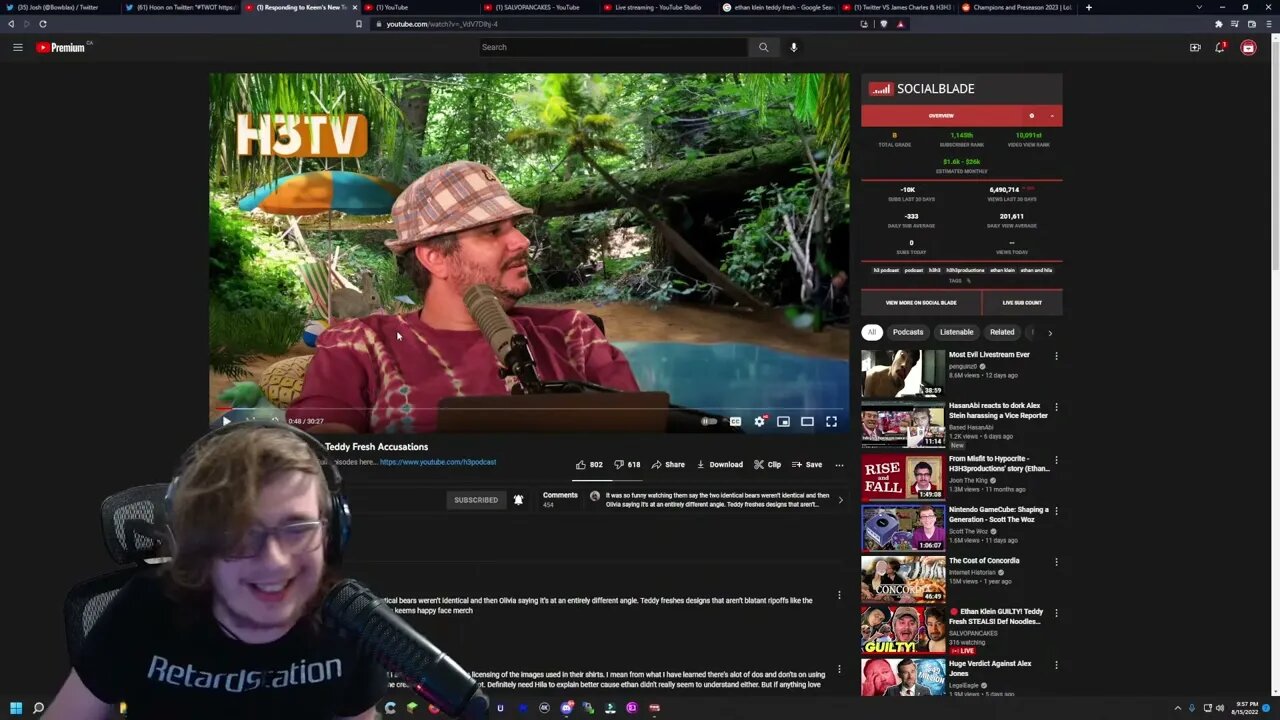Screen dimensions: 1280x720
Task: Reload the page in browser
Action: (42, 24)
